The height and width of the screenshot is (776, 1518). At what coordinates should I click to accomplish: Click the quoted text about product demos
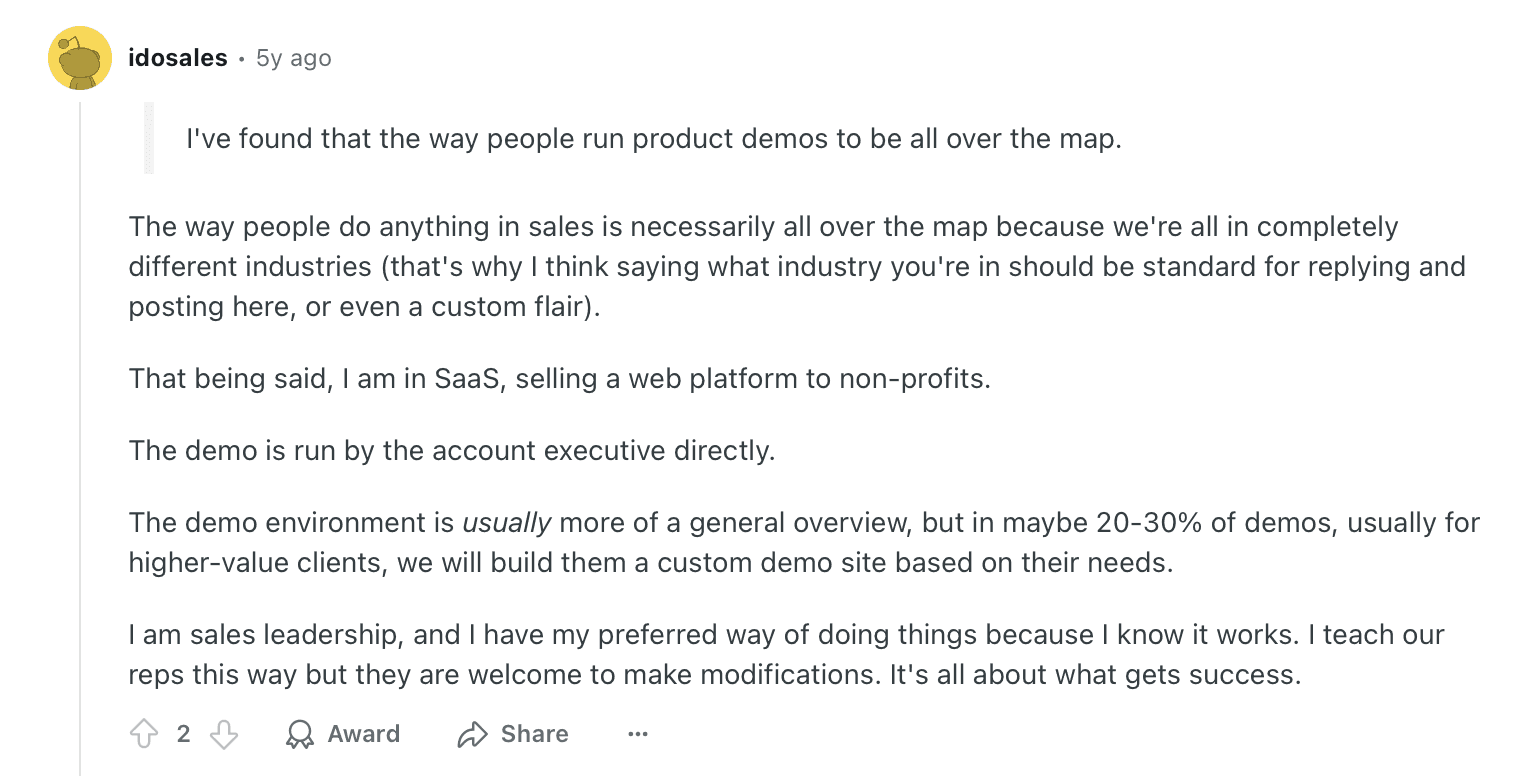coord(654,138)
